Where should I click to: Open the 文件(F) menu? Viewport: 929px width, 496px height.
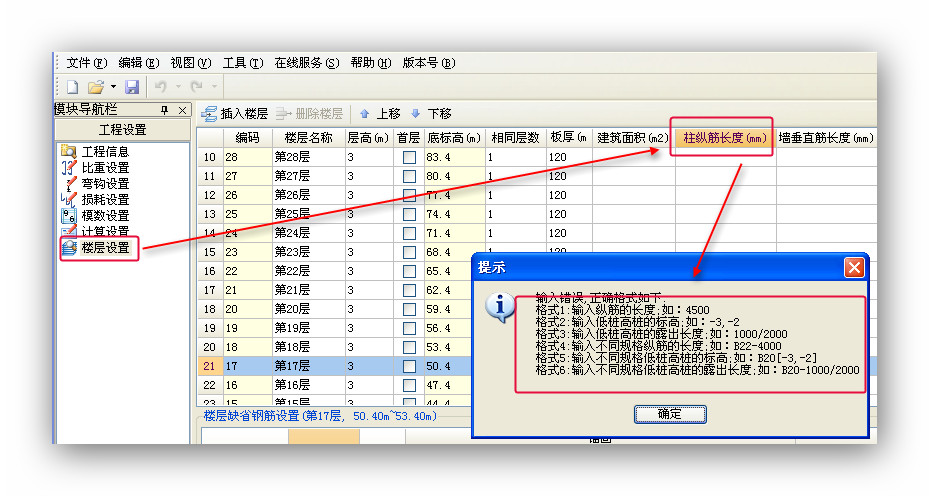tap(87, 63)
